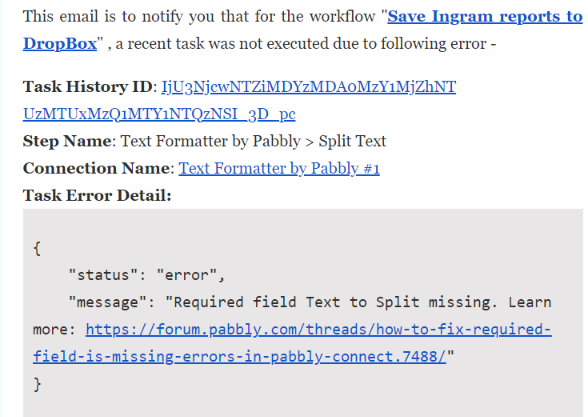Click the closing curly brace of the JSON
Image resolution: width=588 pixels, height=417 pixels.
(37, 384)
